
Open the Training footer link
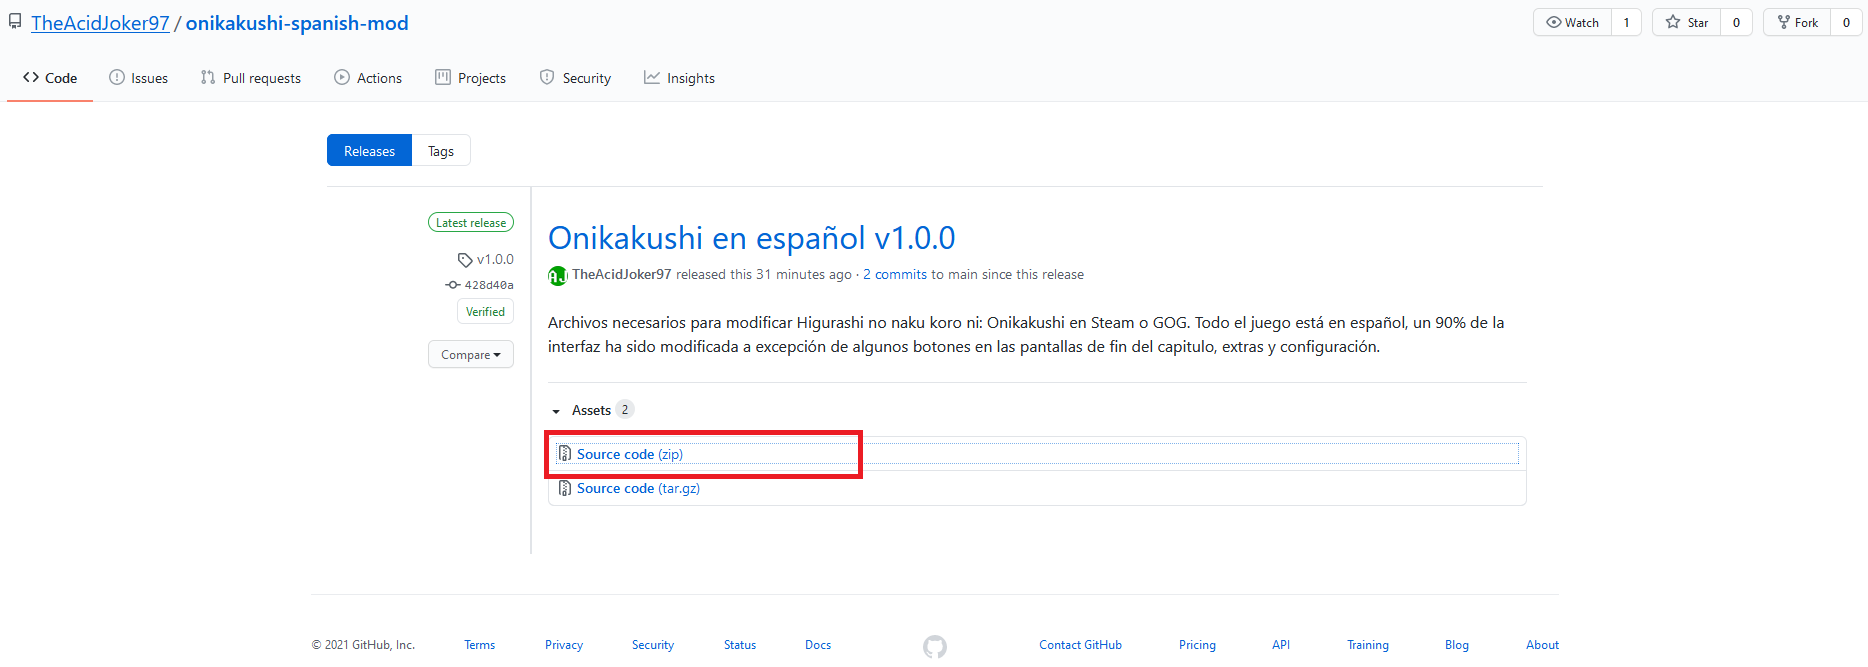tap(1368, 645)
